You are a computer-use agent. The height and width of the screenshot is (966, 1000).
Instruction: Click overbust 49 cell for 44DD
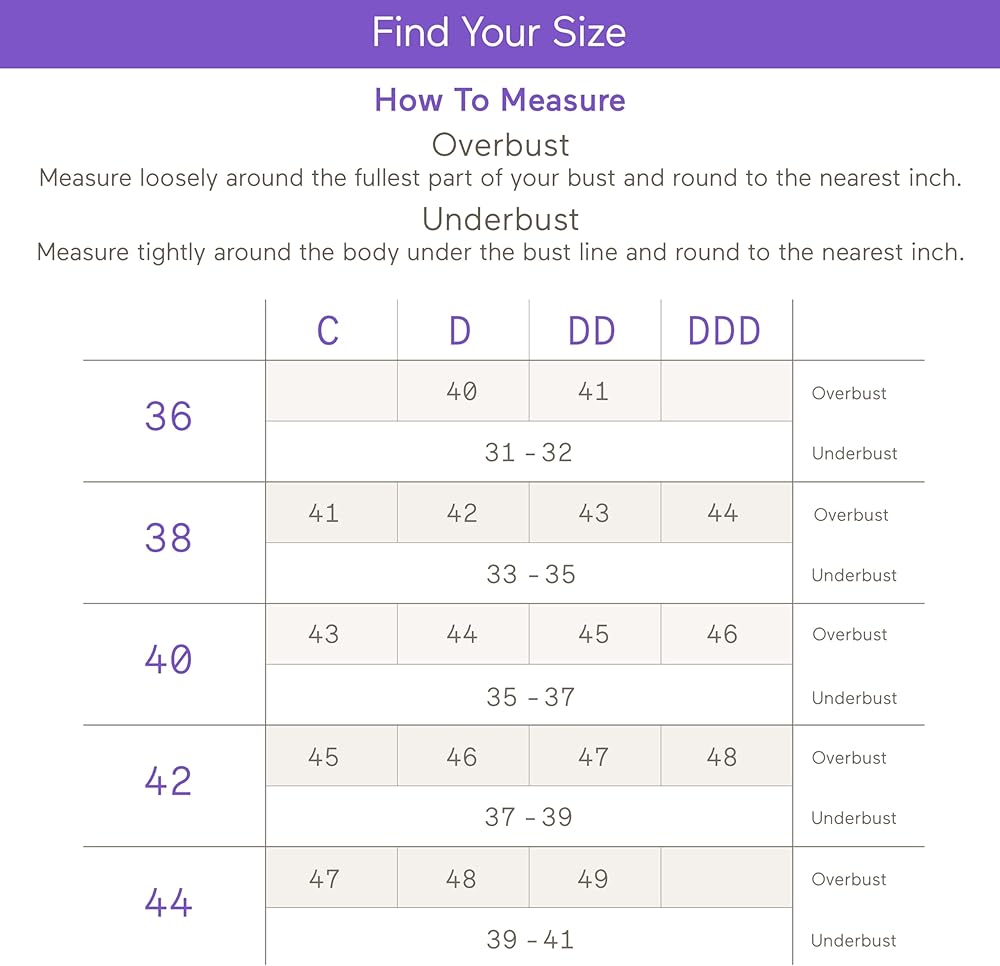[593, 879]
